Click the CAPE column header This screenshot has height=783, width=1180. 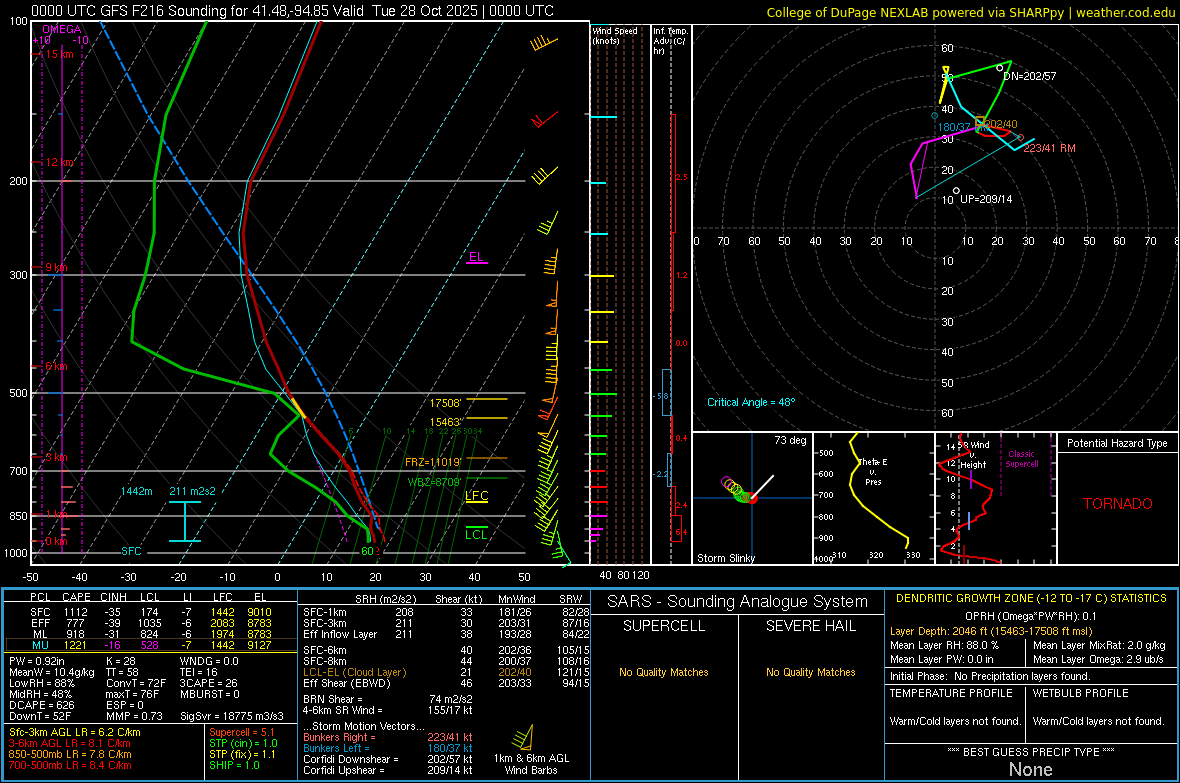coord(76,597)
